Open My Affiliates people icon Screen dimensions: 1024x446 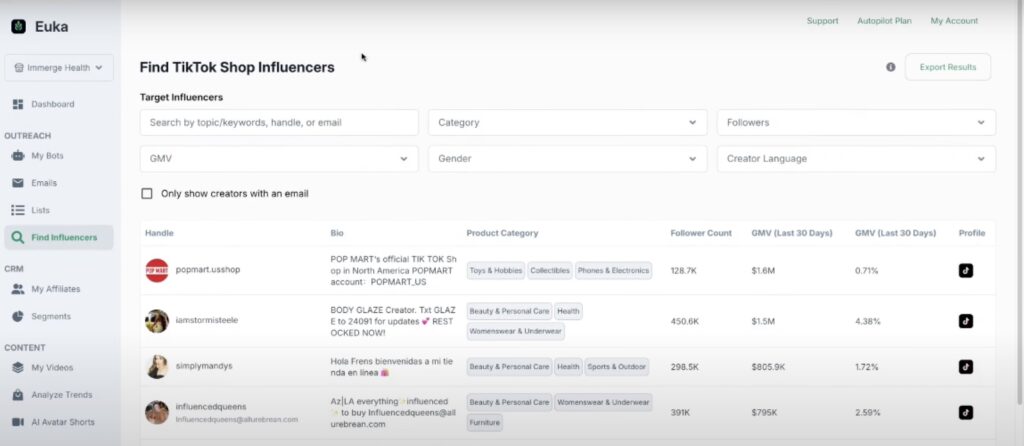coord(18,289)
